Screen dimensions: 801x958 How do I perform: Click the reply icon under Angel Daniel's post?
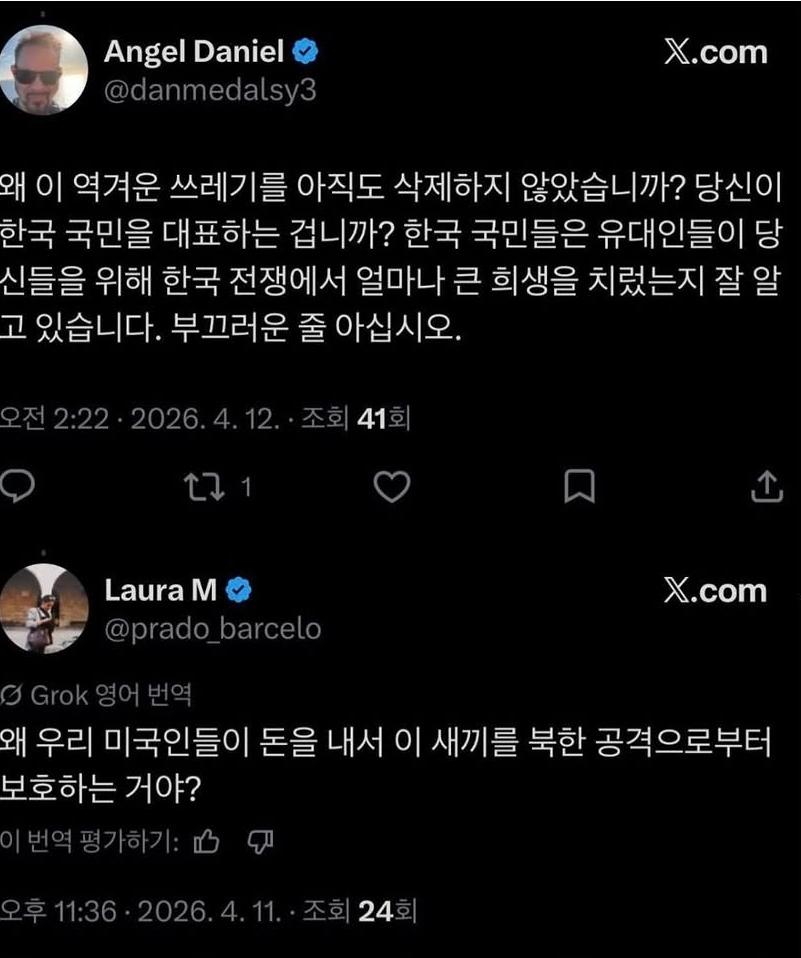tap(18, 486)
